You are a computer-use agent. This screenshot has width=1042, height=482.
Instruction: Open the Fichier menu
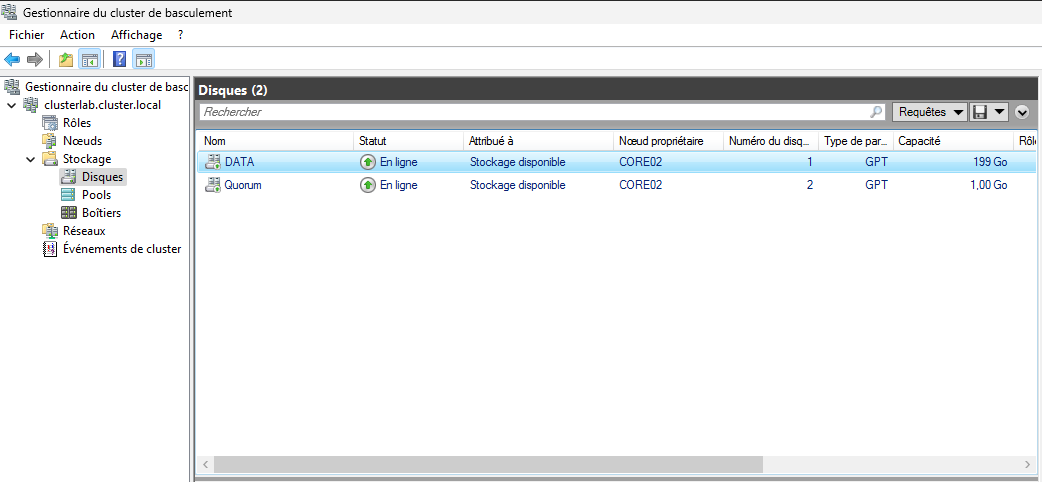point(27,35)
